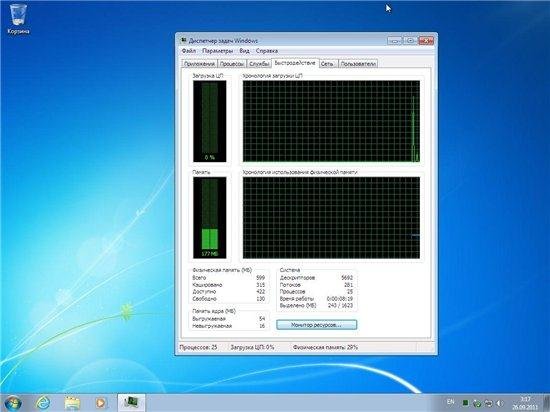This screenshot has height=412, width=550.
Task: Click the Выделено (МБ) label
Action: (x=298, y=305)
